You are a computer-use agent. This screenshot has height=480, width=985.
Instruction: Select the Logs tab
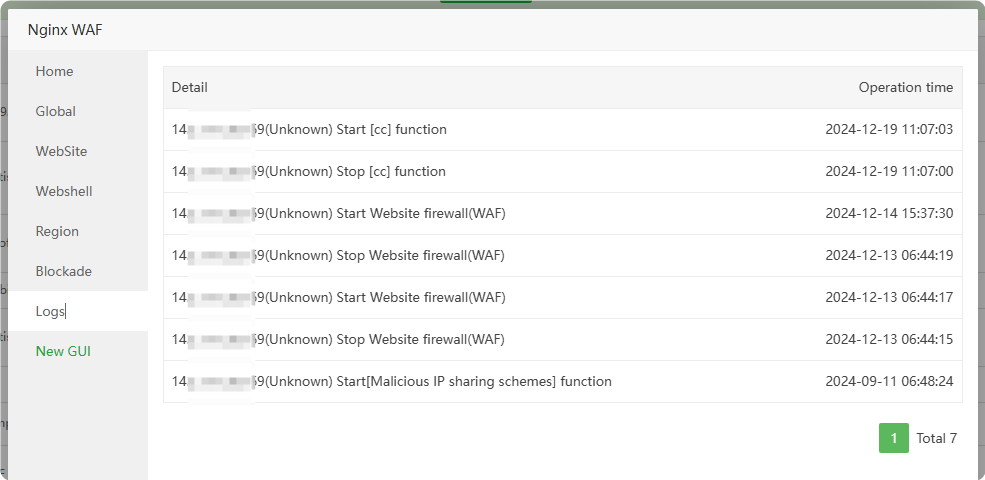50,312
